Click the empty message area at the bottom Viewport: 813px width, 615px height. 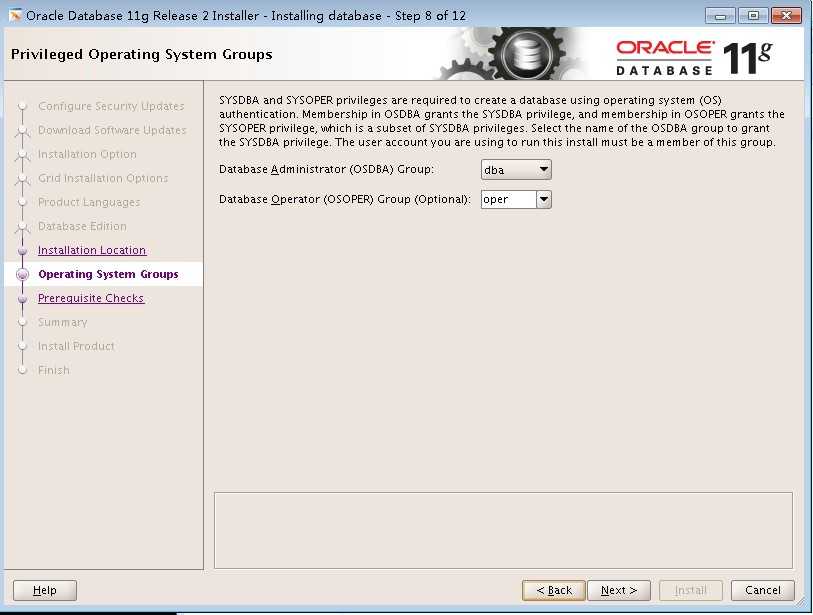click(503, 530)
